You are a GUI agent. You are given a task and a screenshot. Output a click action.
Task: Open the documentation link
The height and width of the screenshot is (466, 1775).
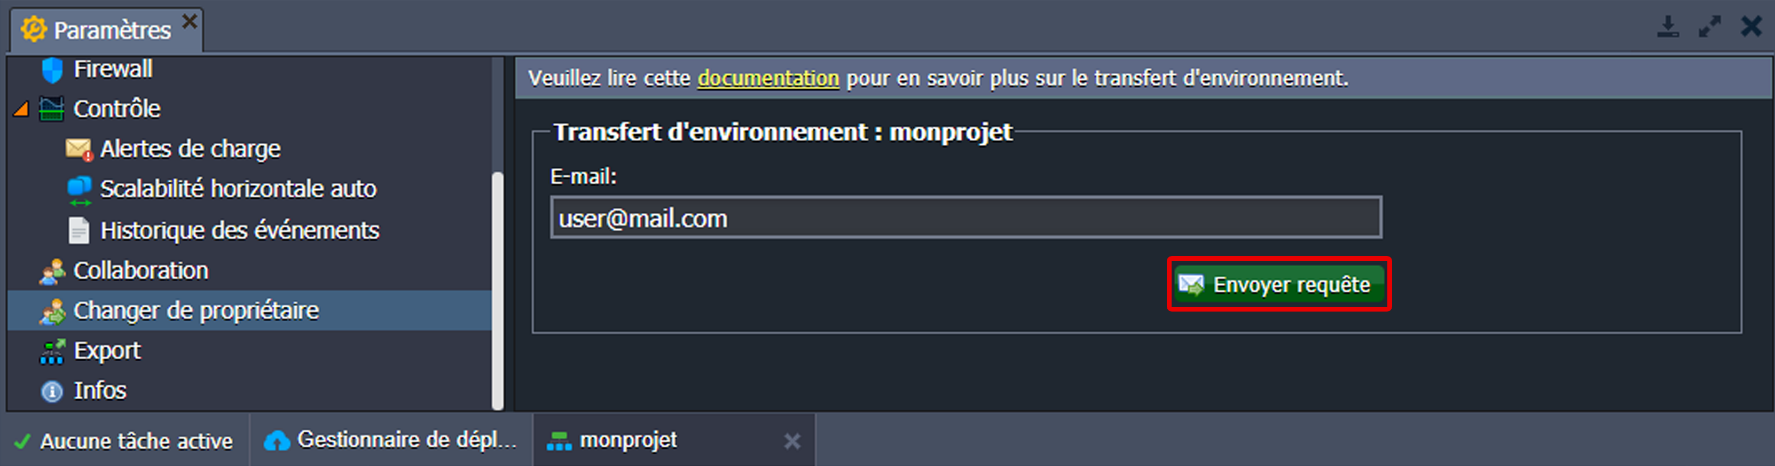point(768,78)
